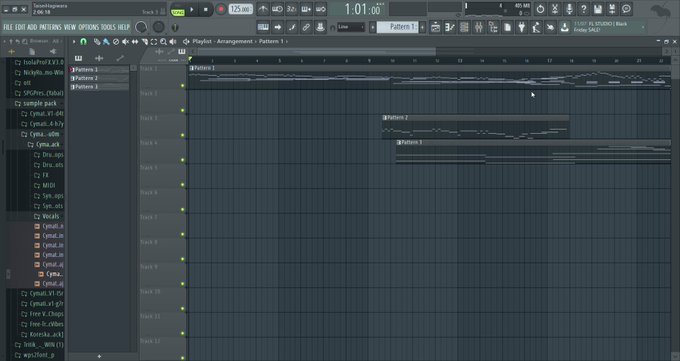Expand the Cymati.V1-ISr folder in browser
The width and height of the screenshot is (680, 361).
pyautogui.click(x=42, y=294)
